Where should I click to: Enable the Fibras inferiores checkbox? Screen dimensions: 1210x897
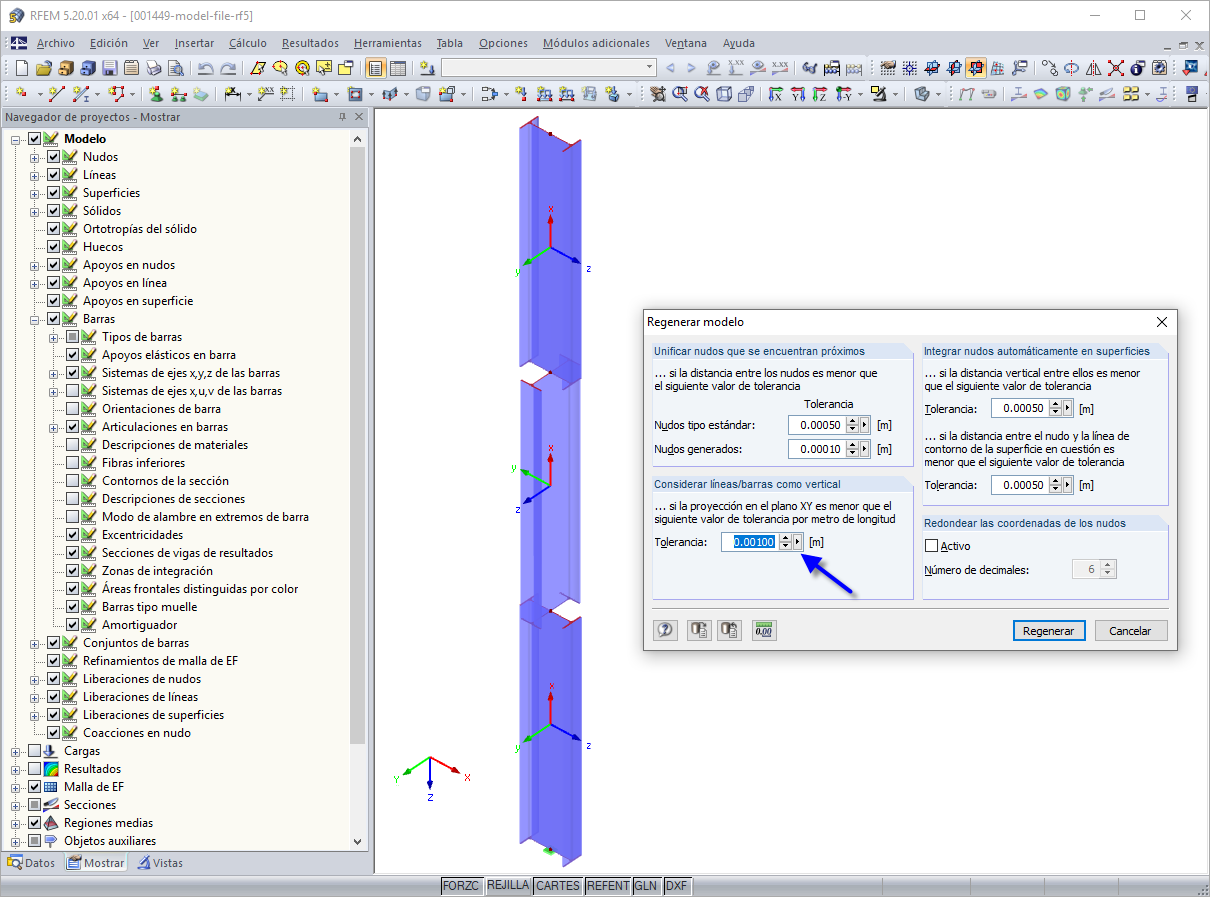pos(73,463)
